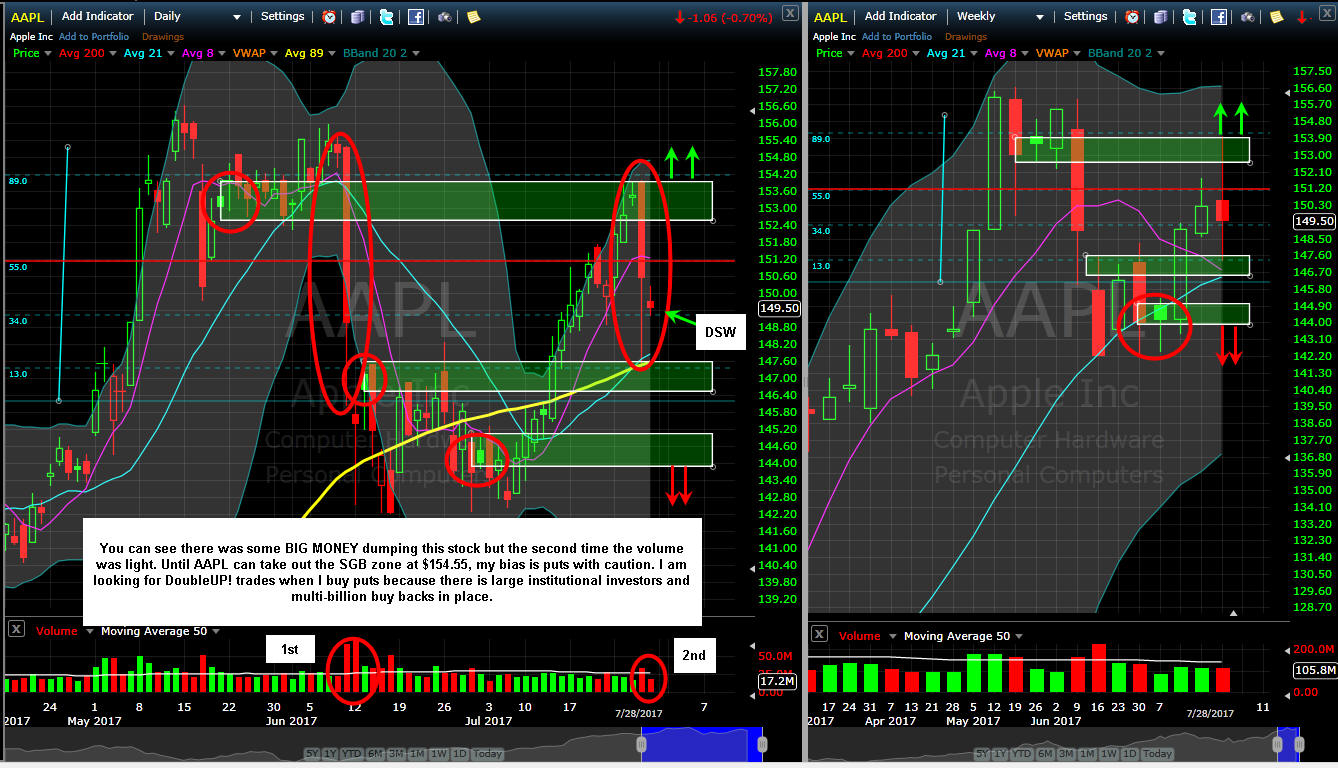The image size is (1338, 768).
Task: Take a camera snapshot of the Weekly chart
Action: (x=1248, y=17)
